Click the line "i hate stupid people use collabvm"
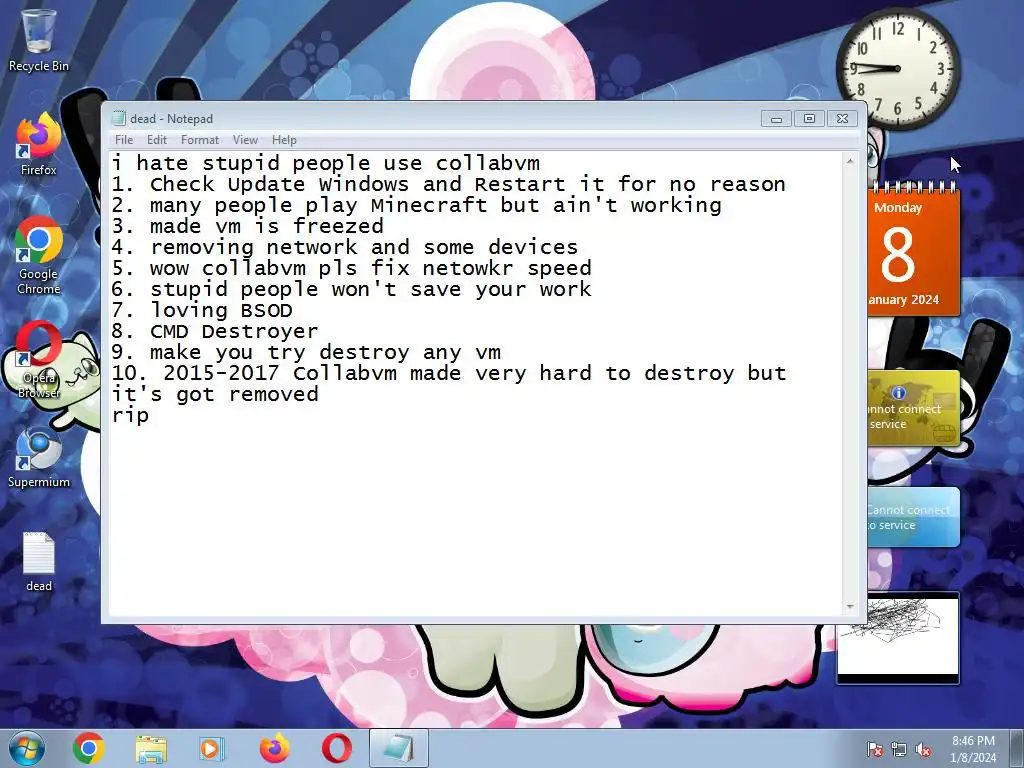 click(326, 163)
